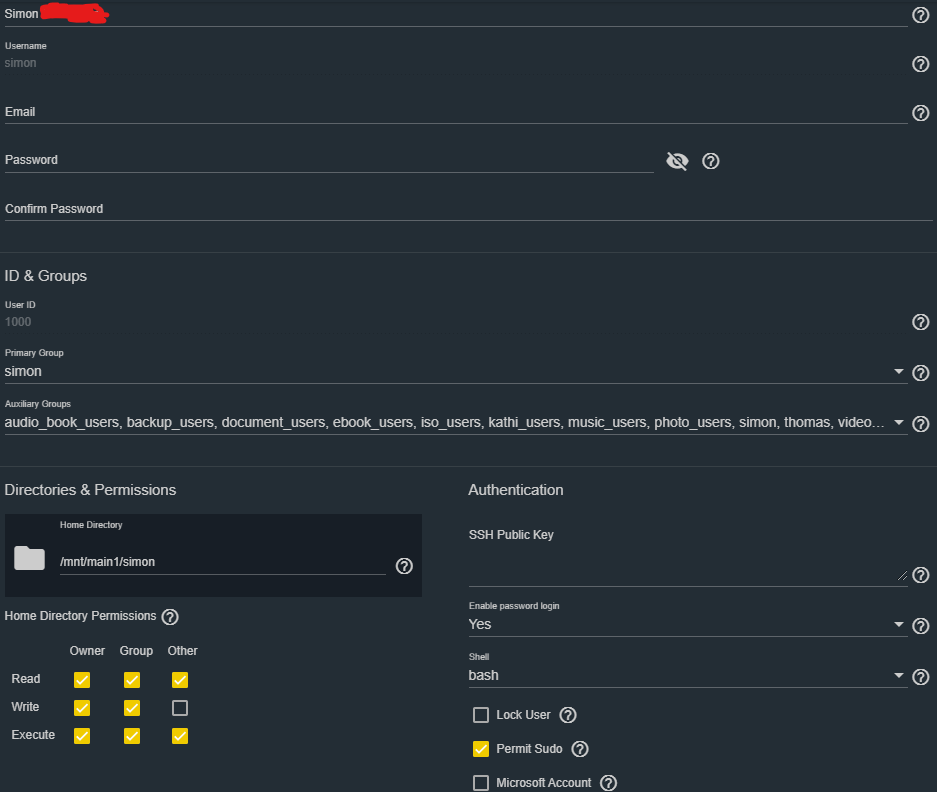Toggle Group Execute permission checkbox
The width and height of the screenshot is (937, 792).
[132, 736]
